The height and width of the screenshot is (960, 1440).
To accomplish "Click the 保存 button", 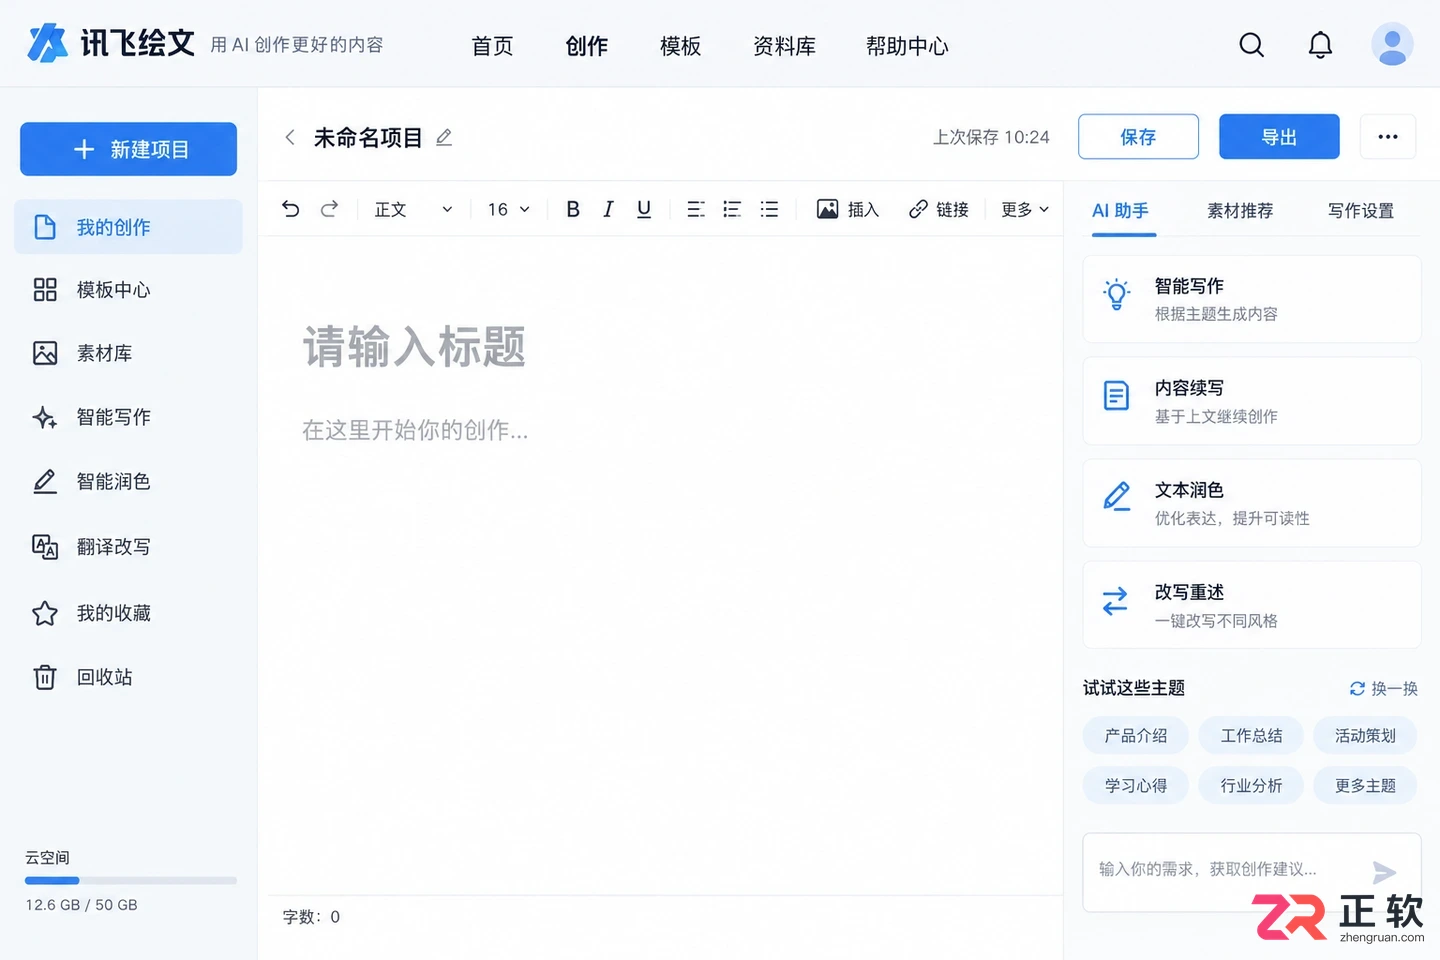I will coord(1138,137).
